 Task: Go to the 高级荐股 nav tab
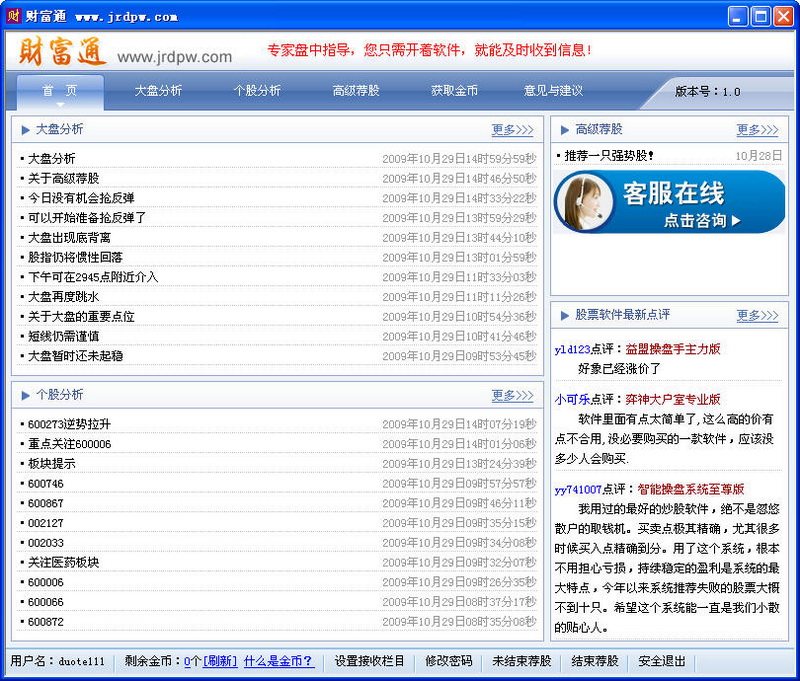[356, 91]
